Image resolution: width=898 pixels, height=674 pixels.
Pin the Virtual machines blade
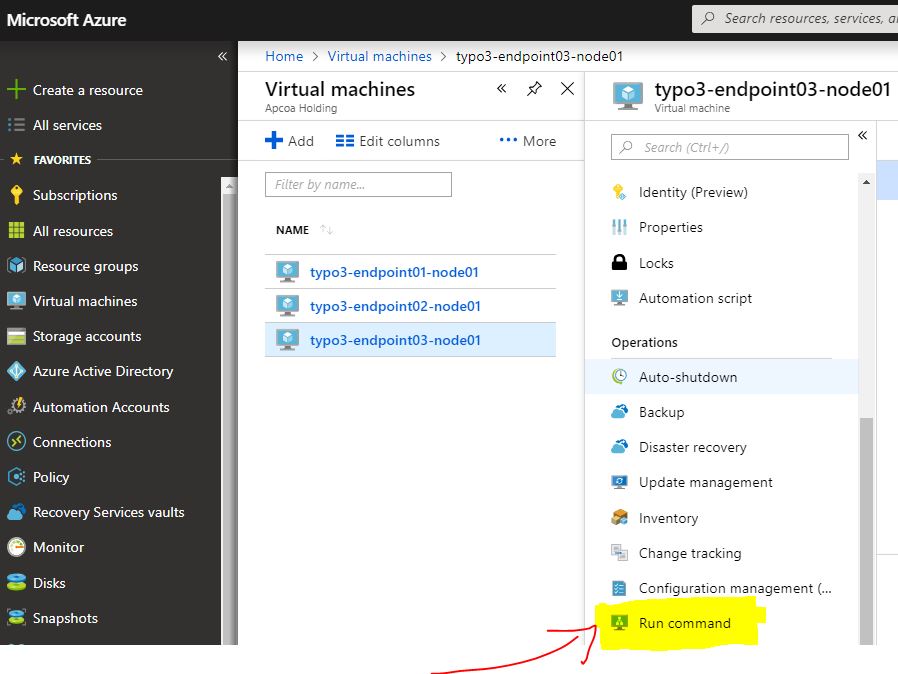click(x=534, y=89)
